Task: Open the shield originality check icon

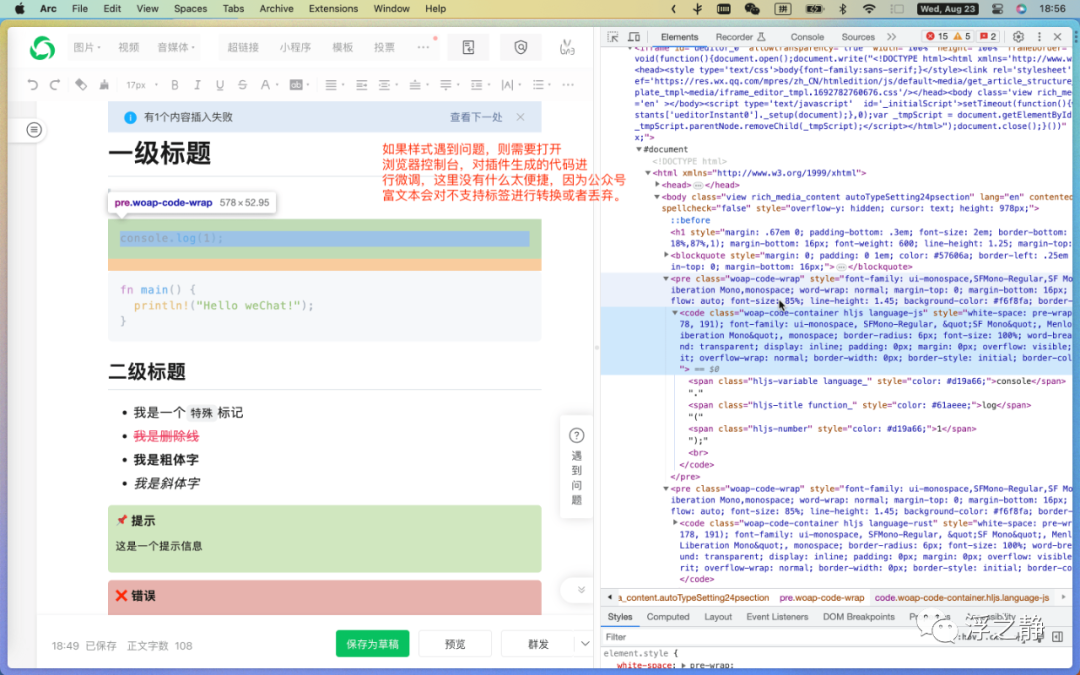Action: [521, 47]
